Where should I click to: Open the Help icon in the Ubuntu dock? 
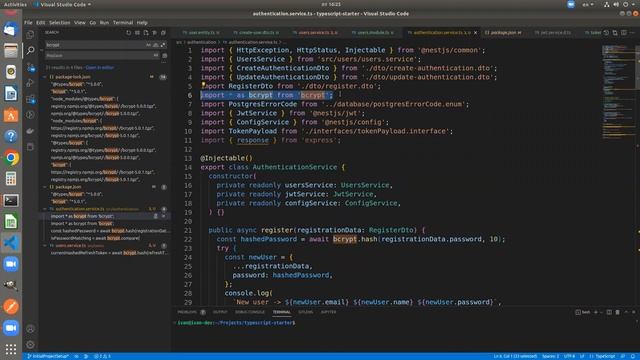click(11, 136)
